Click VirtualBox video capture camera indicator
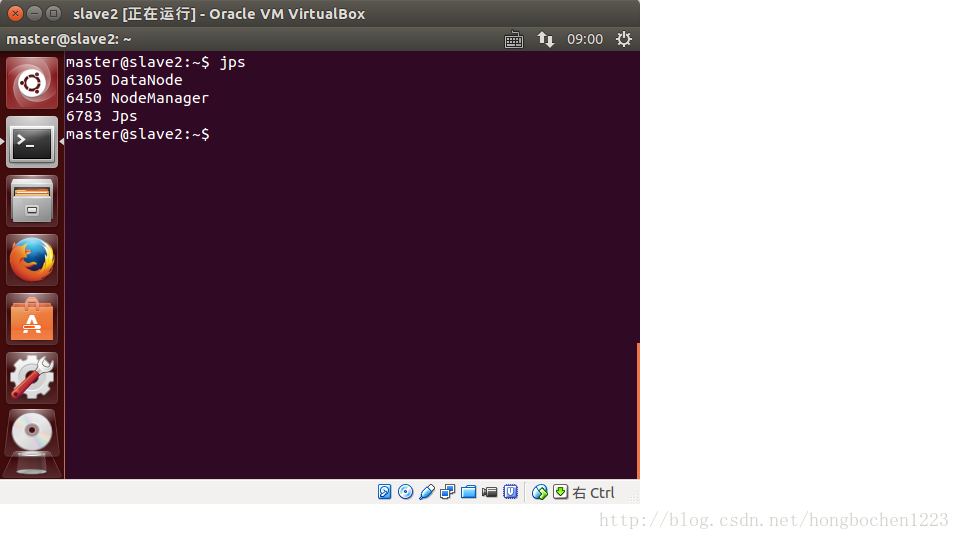Screen dimensions: 960x540 [489, 492]
